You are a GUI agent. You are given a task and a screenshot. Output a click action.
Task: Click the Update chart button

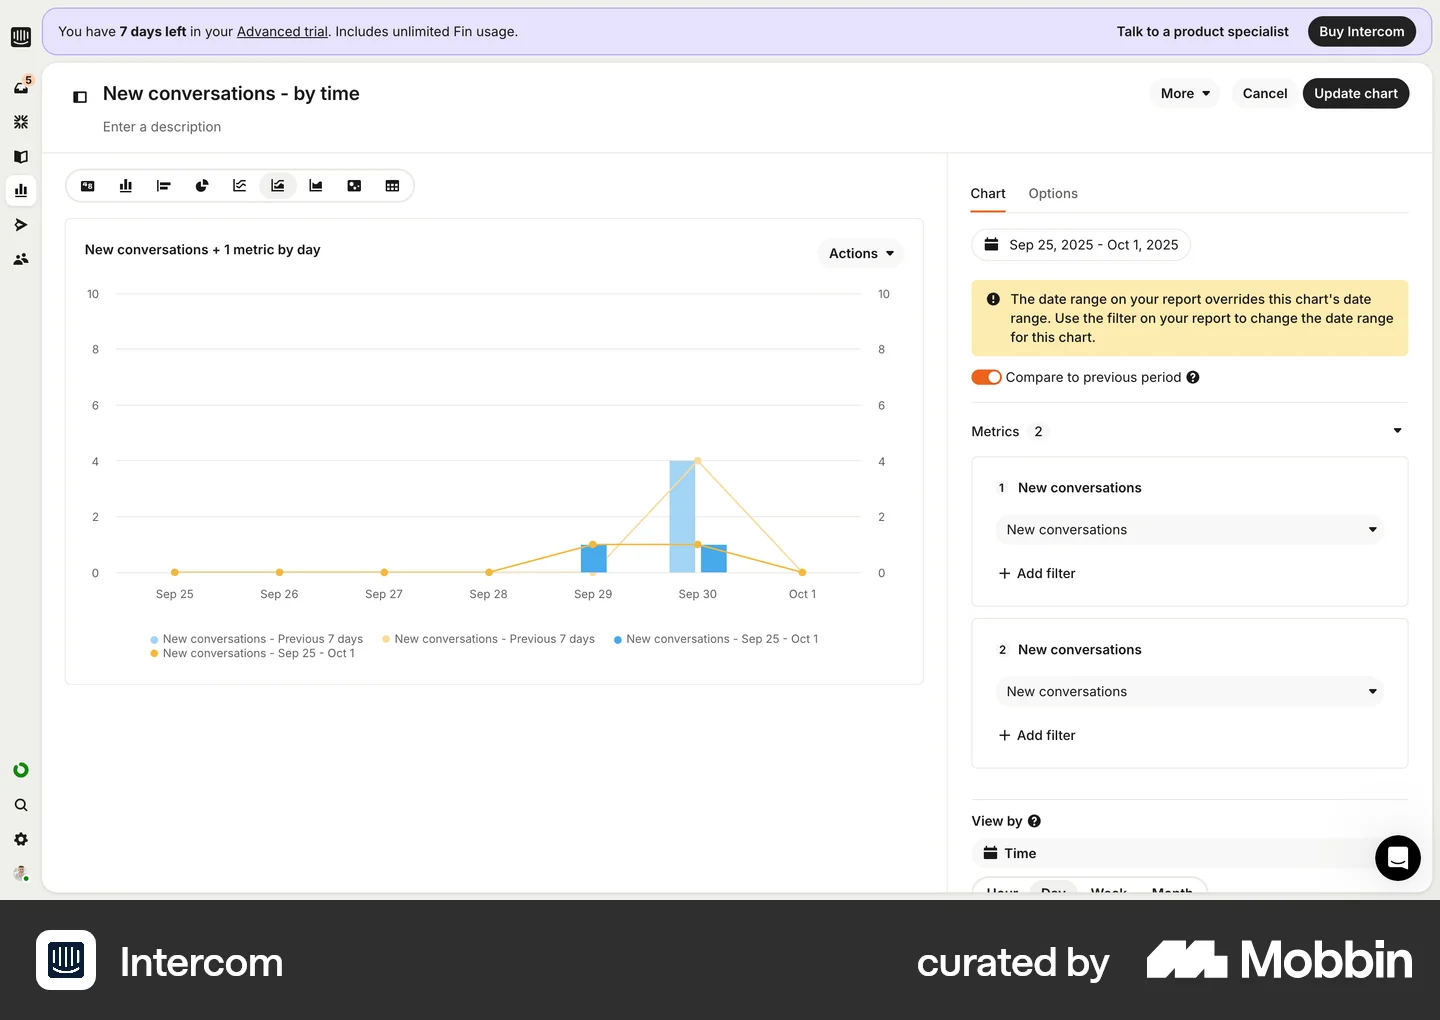[x=1356, y=93]
